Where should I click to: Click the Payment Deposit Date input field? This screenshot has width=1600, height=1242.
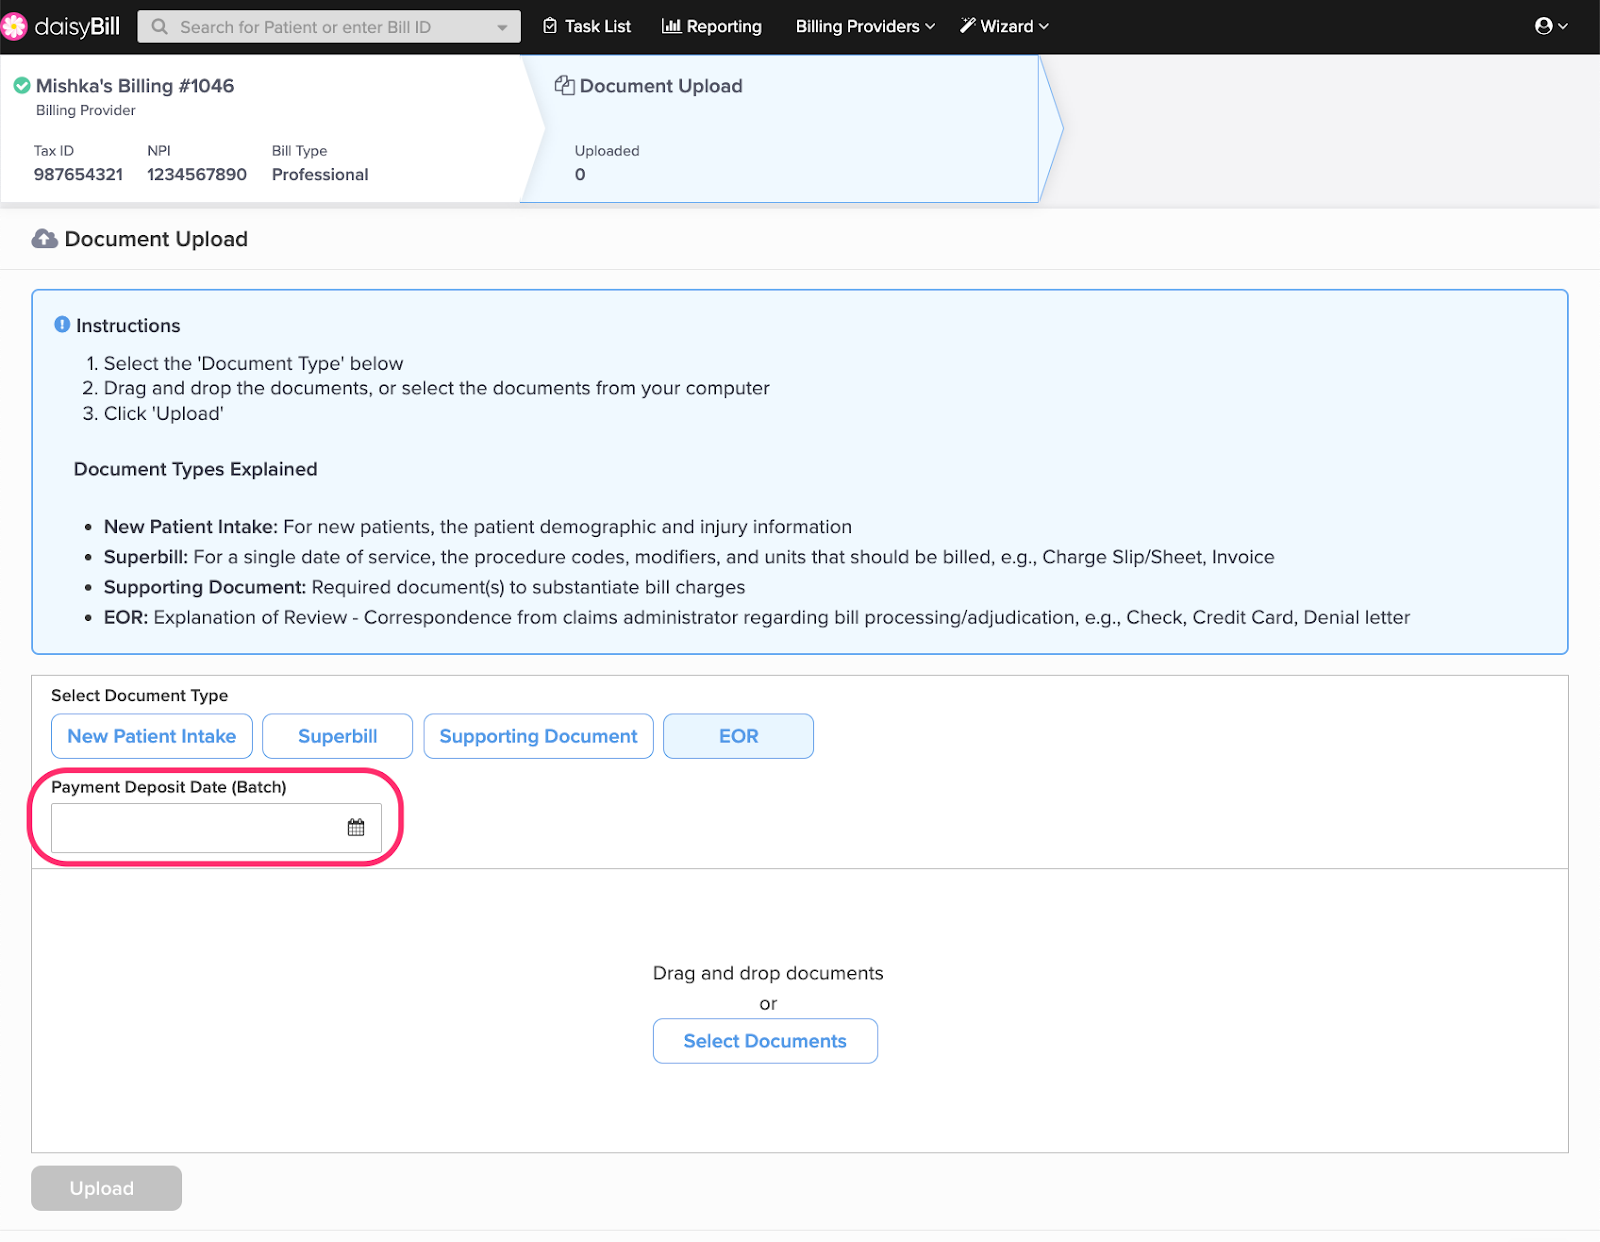216,828
